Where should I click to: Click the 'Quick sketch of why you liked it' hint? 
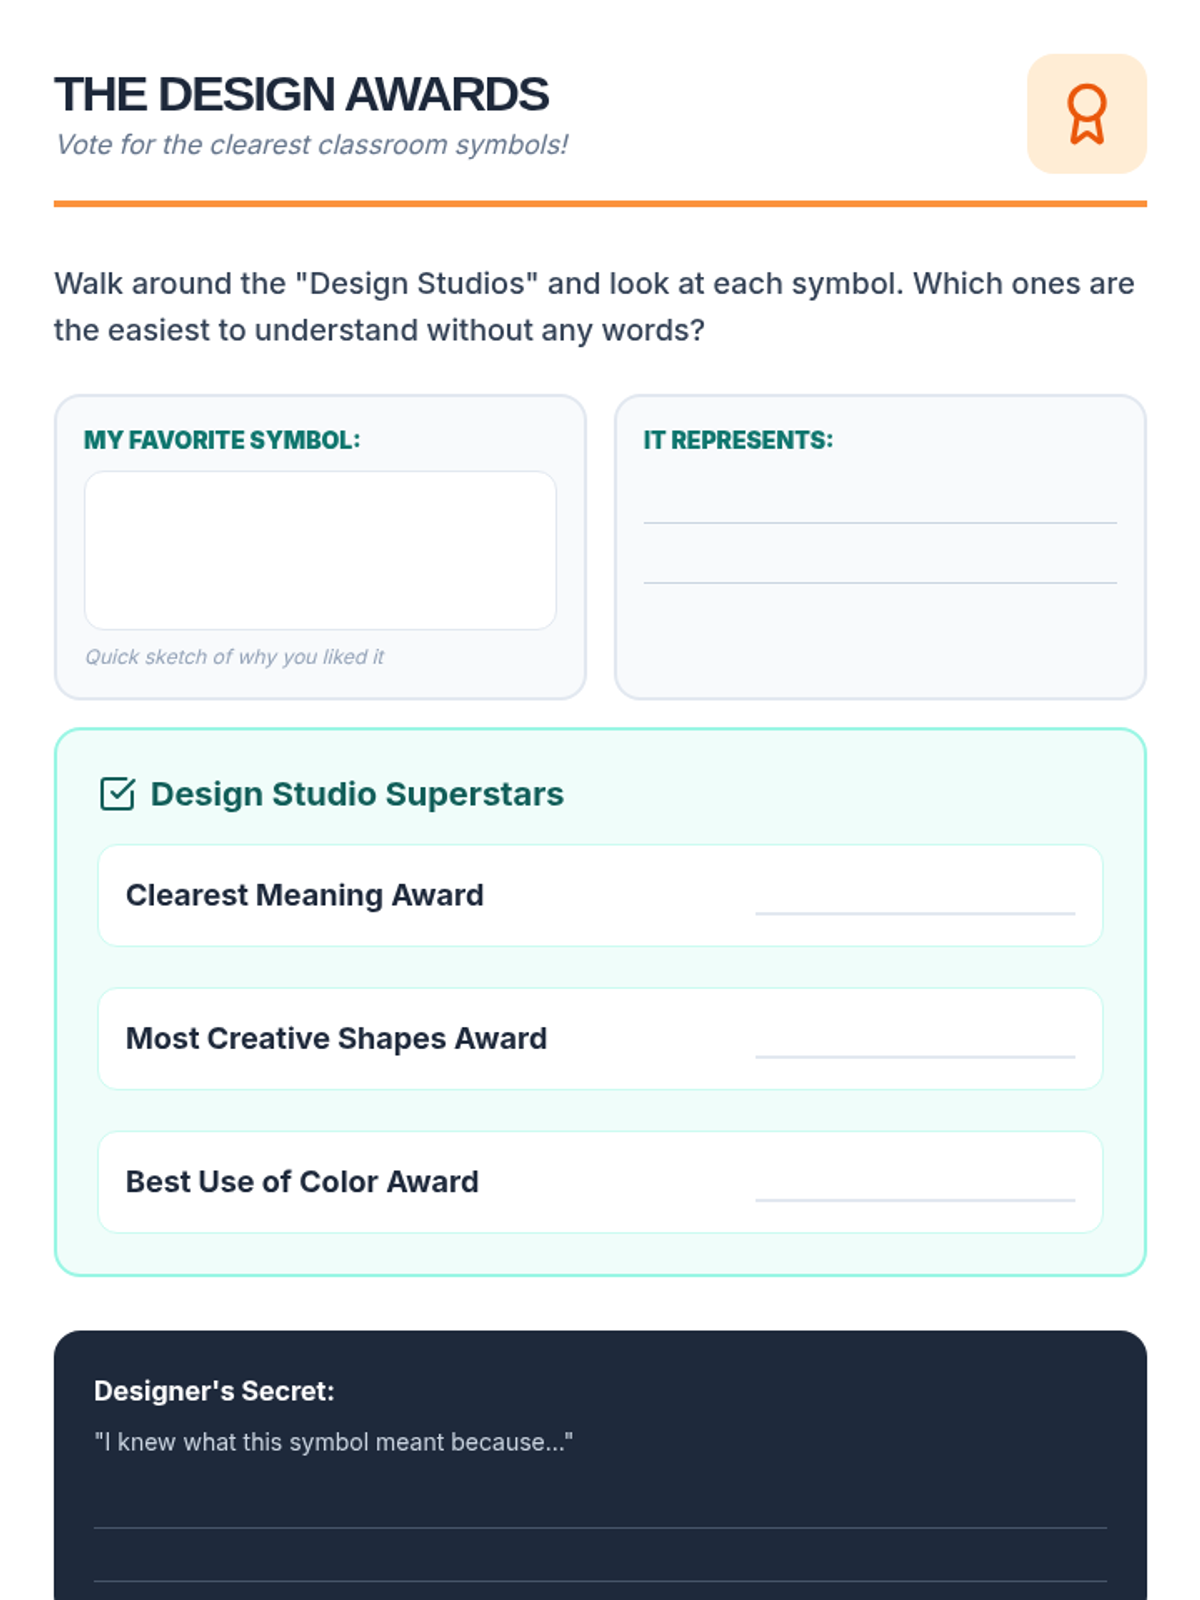coord(234,657)
